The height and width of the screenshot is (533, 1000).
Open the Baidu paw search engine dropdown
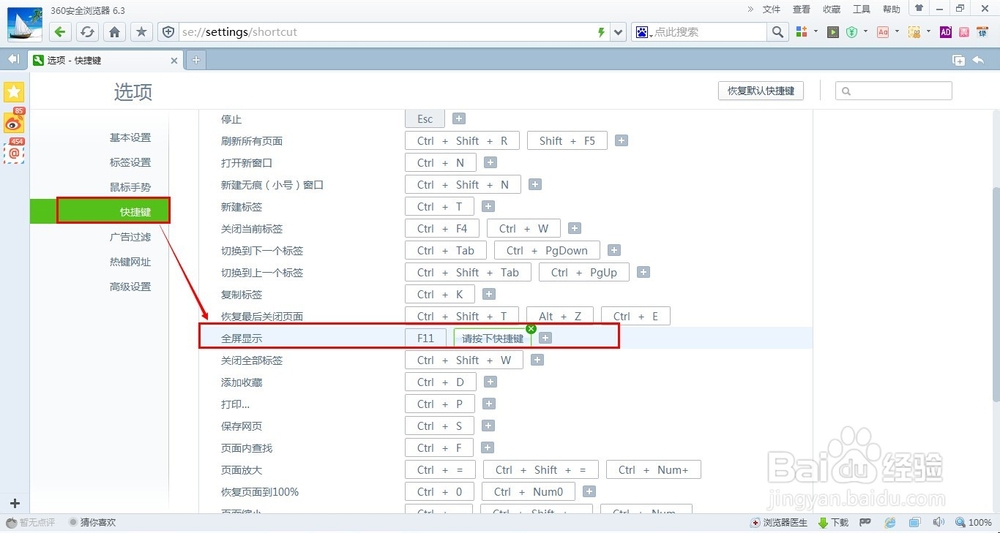tap(643, 32)
